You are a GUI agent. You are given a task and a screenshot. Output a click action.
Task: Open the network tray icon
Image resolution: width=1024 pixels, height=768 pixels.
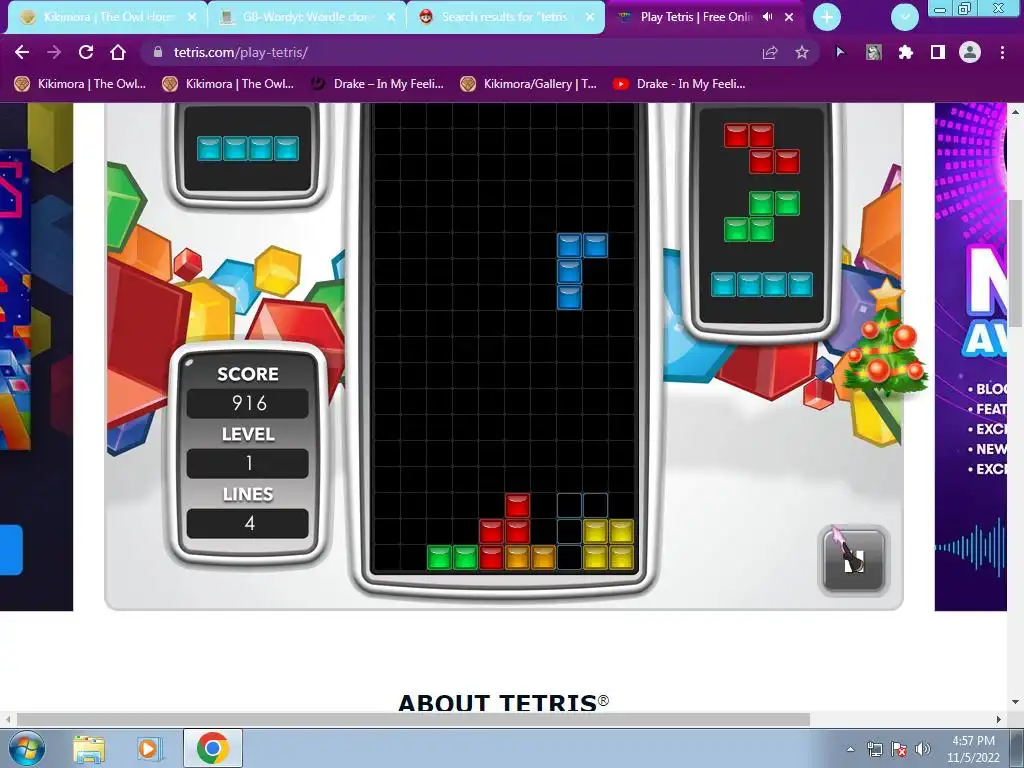pos(874,749)
